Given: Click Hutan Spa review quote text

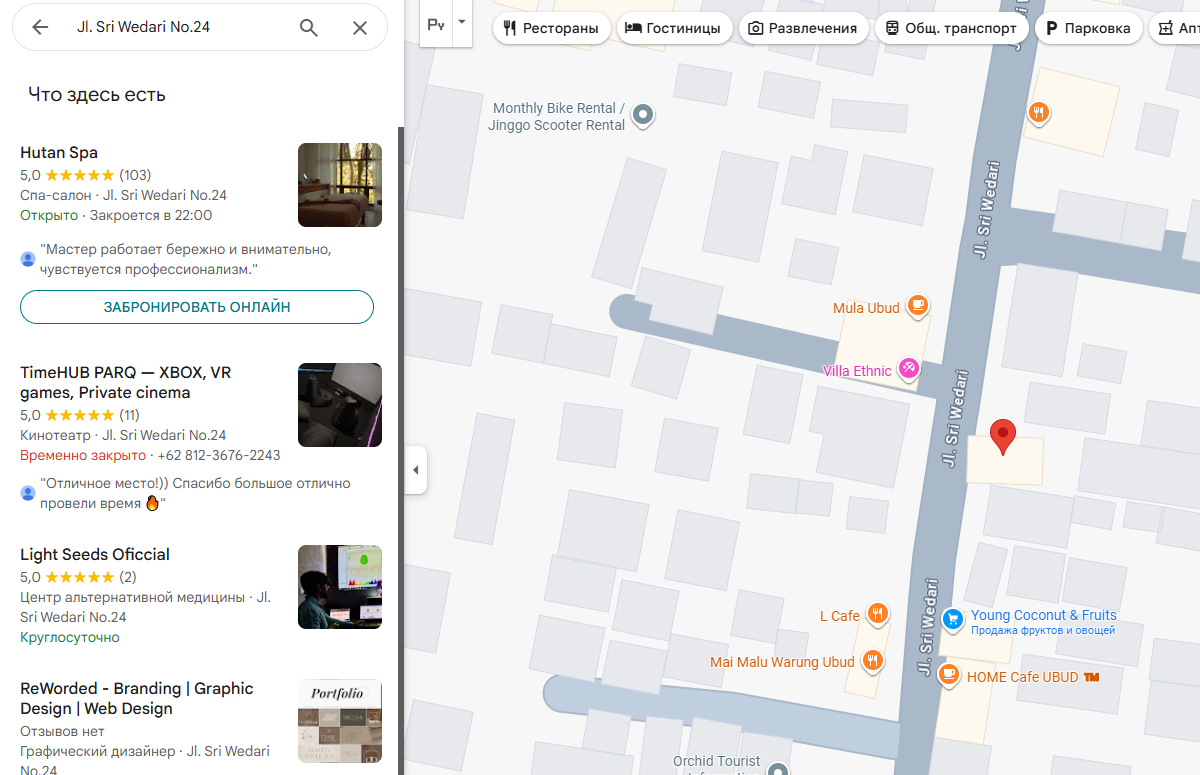Looking at the screenshot, I should tap(186, 259).
